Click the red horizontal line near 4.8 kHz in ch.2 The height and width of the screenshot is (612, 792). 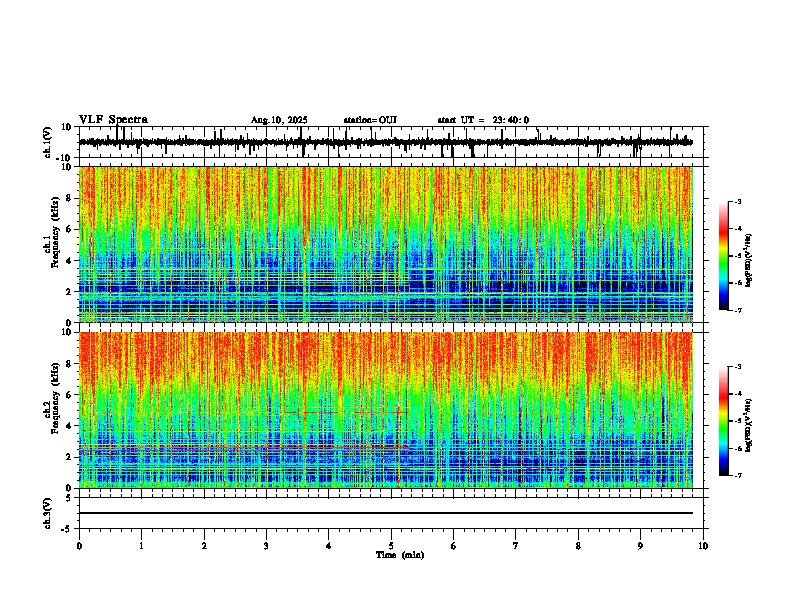(x=346, y=413)
